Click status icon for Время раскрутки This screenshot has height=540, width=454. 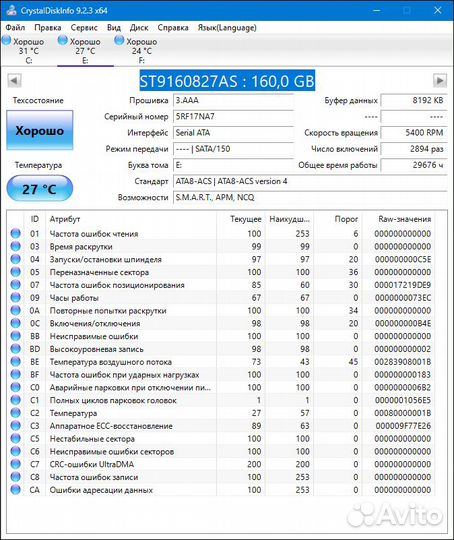pyautogui.click(x=16, y=246)
